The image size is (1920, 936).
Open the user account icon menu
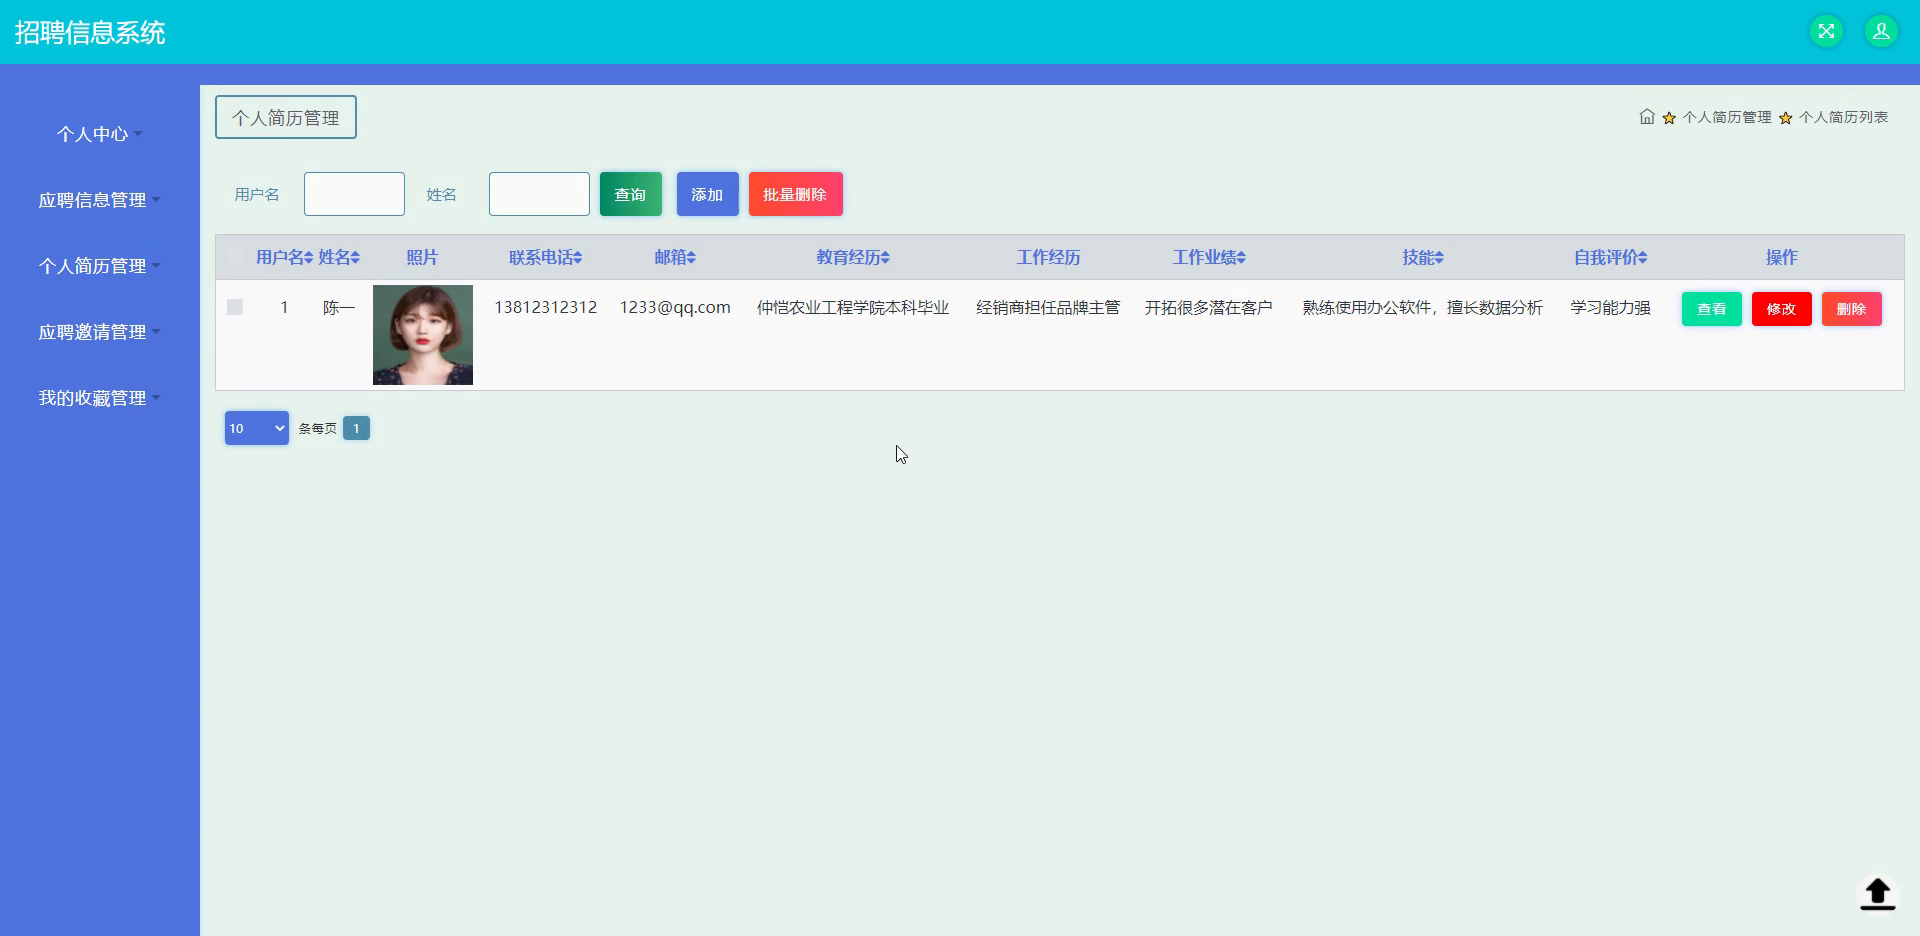click(1881, 31)
